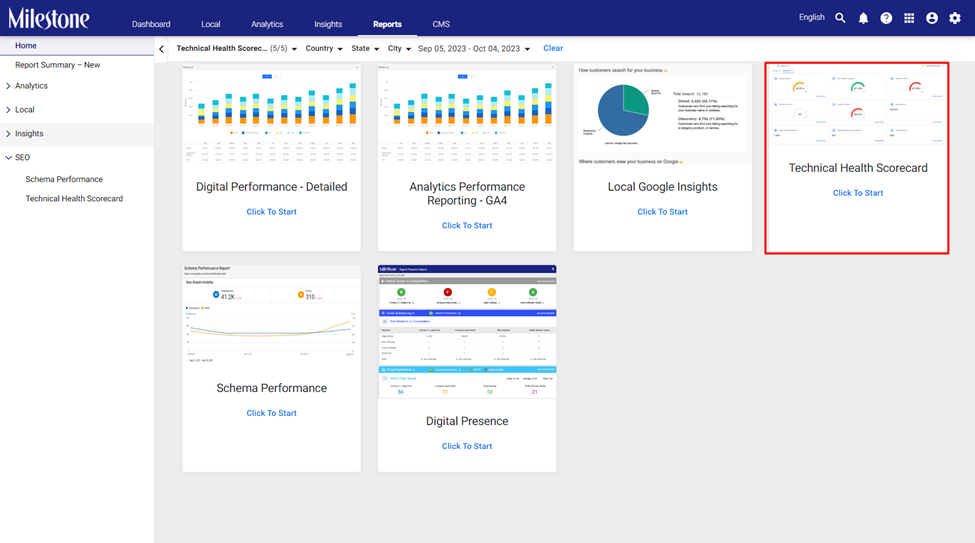
Task: Open the State filter dropdown
Action: point(365,49)
